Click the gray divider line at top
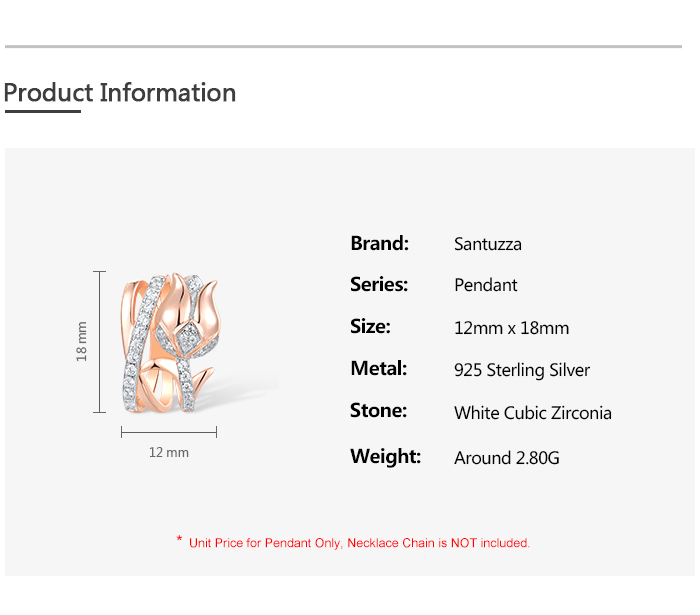 [x=343, y=46]
